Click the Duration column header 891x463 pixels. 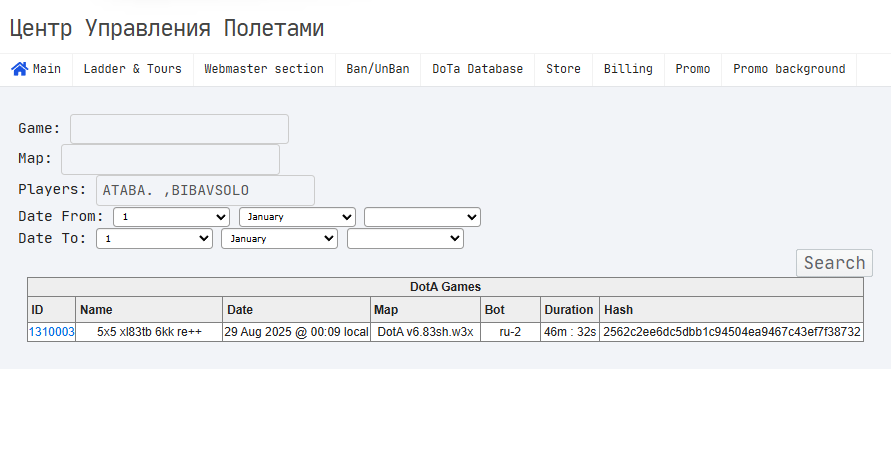(x=570, y=310)
